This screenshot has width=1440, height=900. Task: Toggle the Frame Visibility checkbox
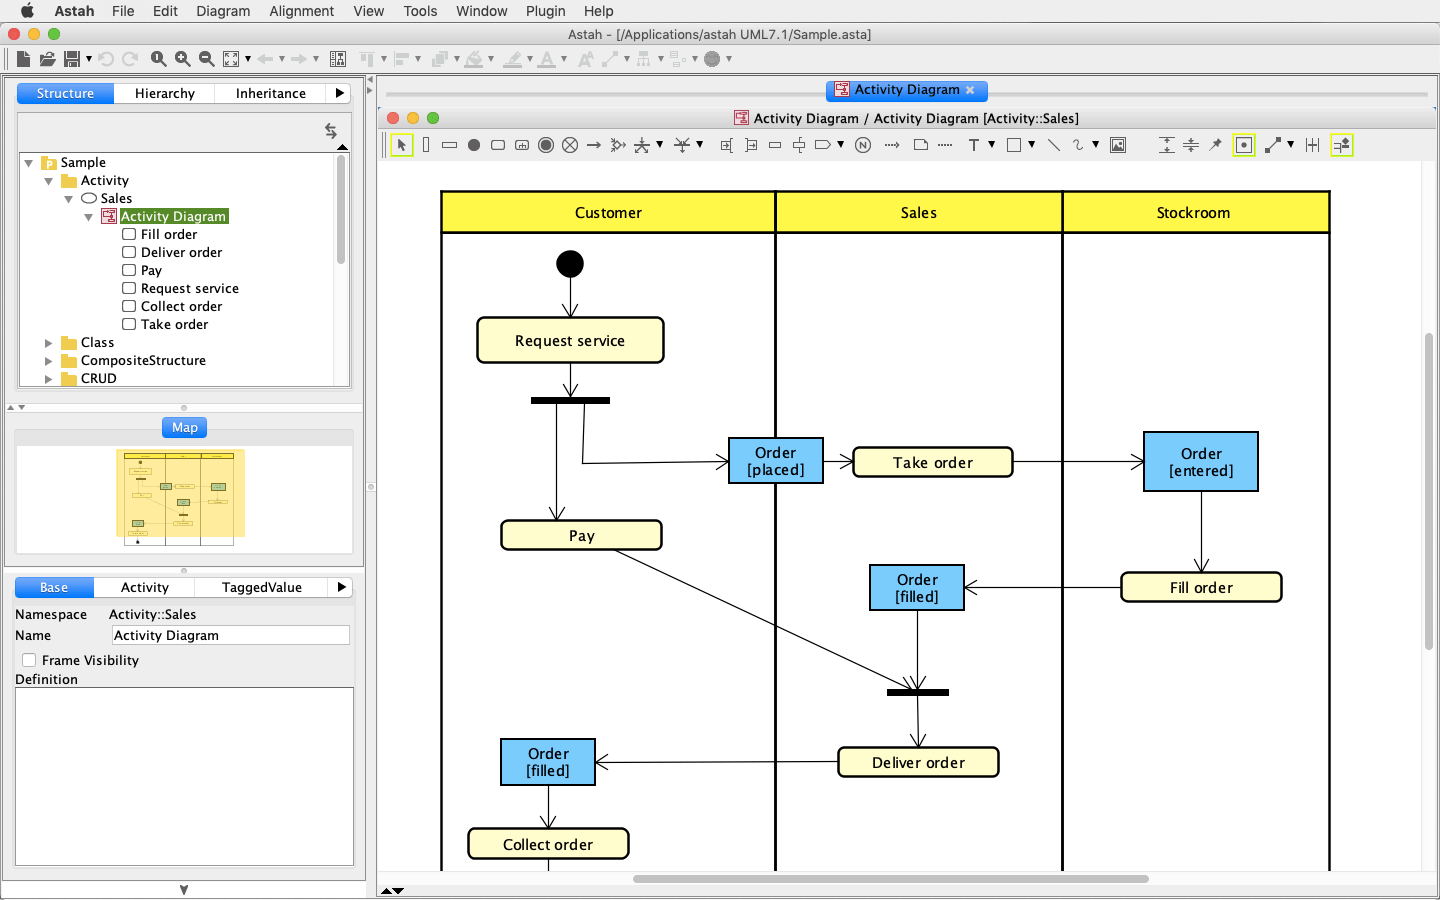pyautogui.click(x=29, y=660)
